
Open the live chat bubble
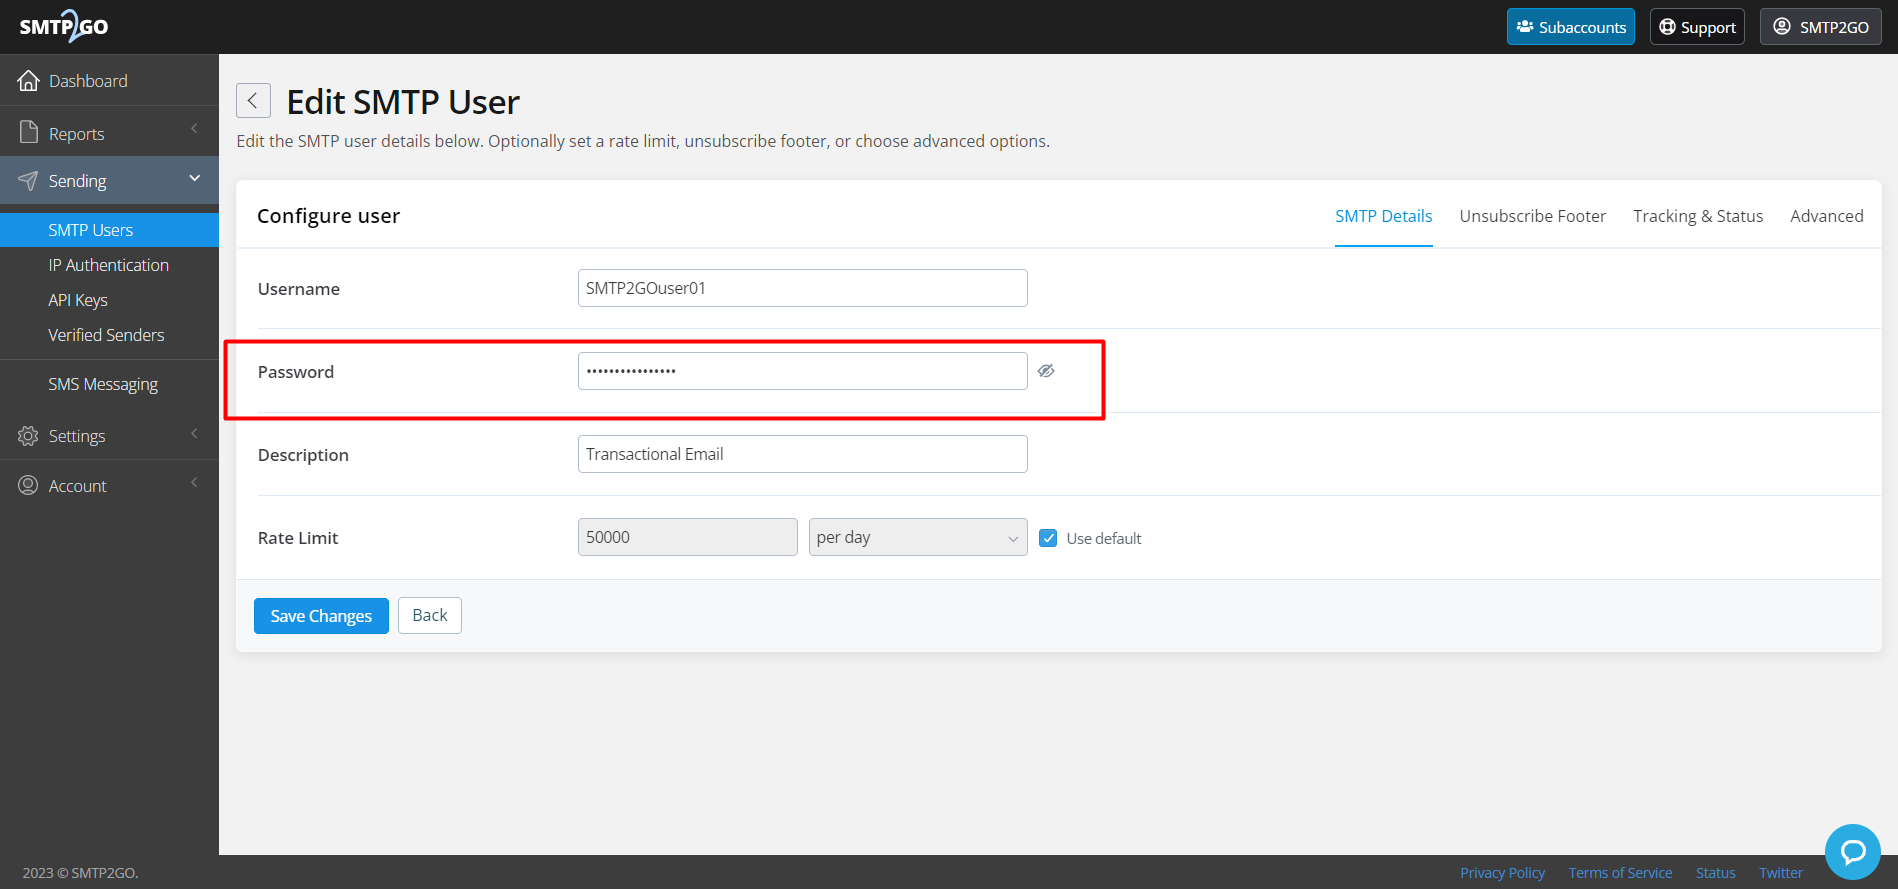(x=1853, y=852)
